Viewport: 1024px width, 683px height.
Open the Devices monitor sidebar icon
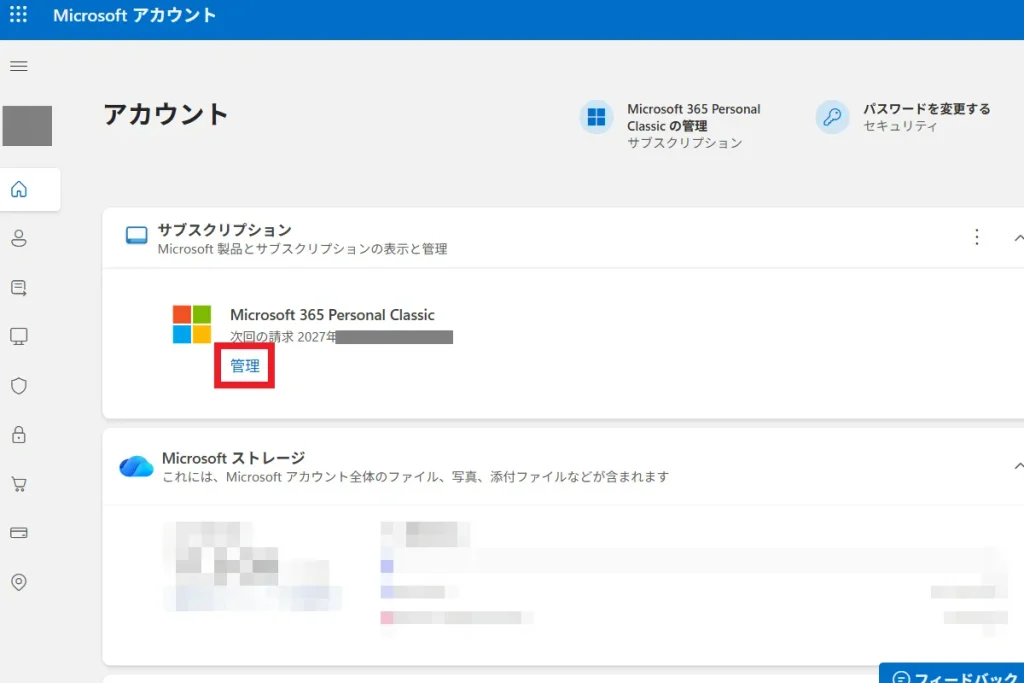click(x=19, y=336)
